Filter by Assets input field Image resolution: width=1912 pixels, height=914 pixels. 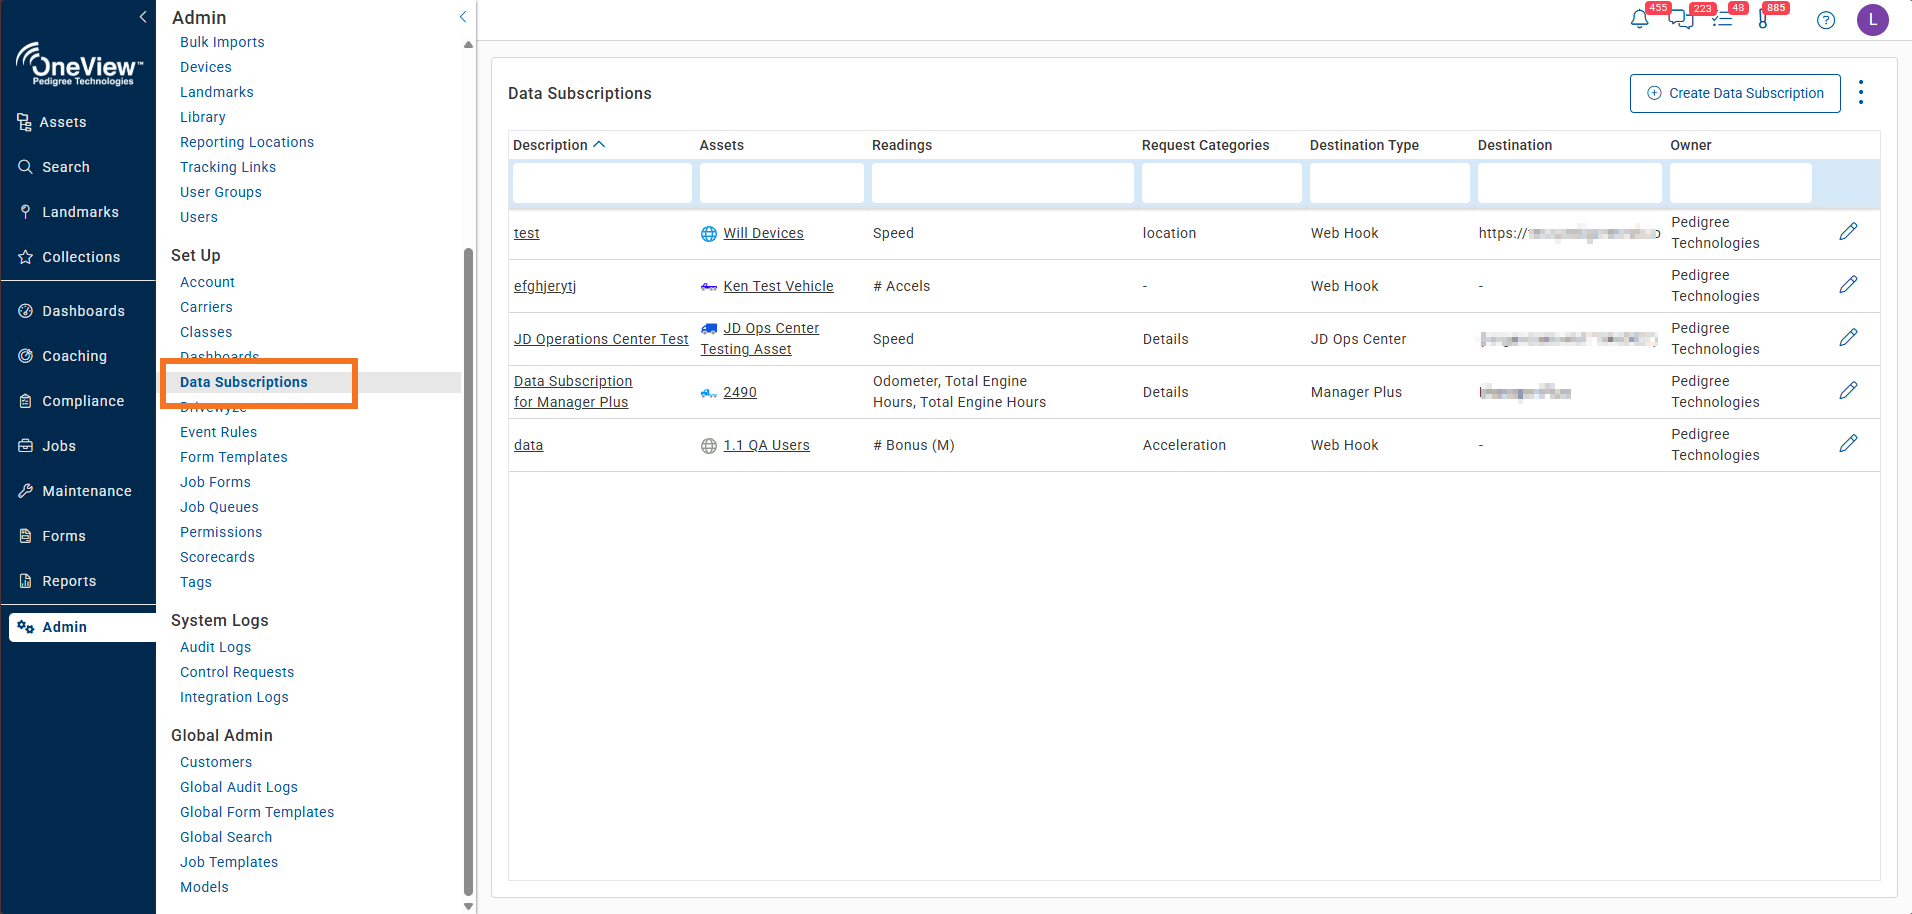coord(782,183)
